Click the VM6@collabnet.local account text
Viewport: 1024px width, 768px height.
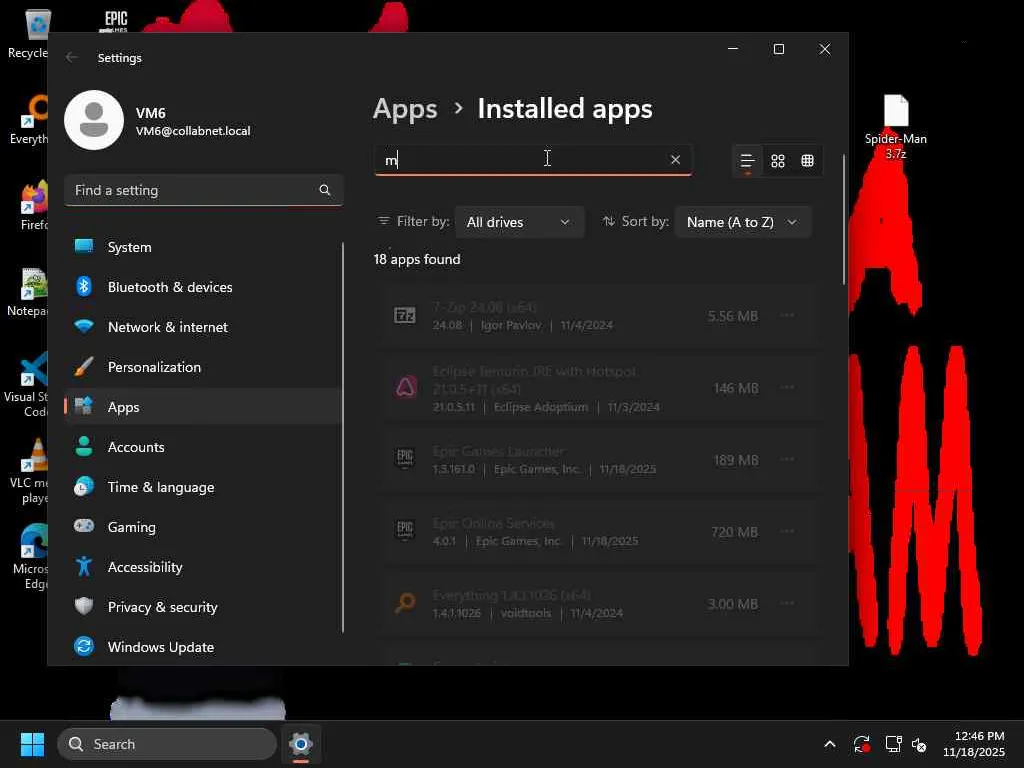(x=193, y=131)
